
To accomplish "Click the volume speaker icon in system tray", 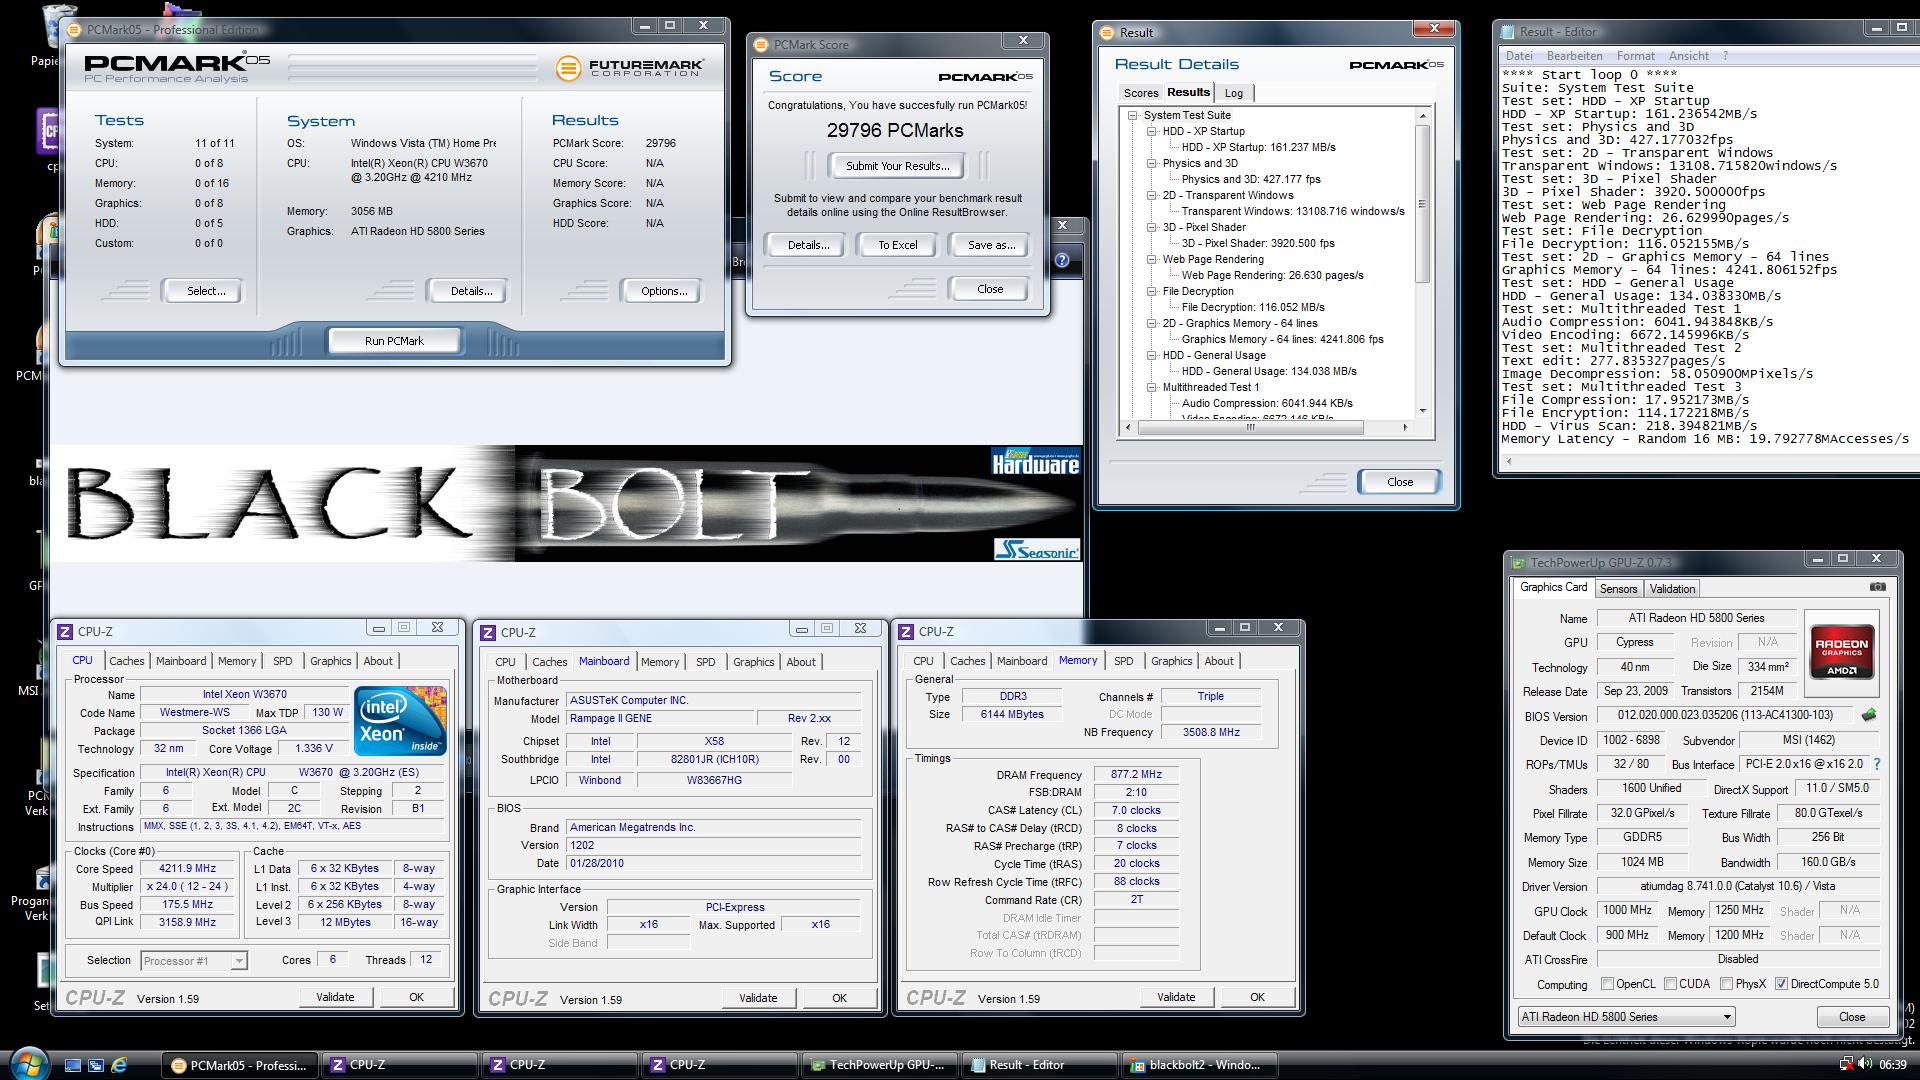I will (1864, 1064).
